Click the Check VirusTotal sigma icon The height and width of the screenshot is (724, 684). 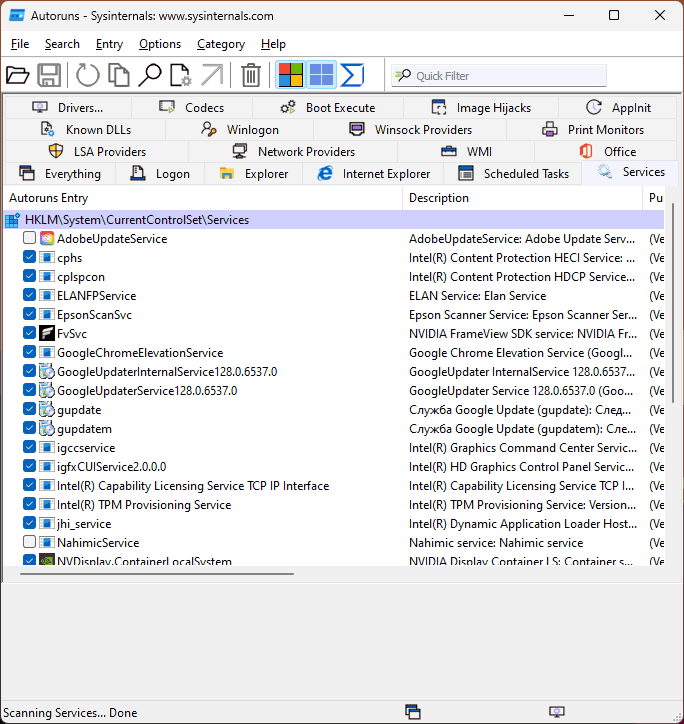(x=352, y=75)
